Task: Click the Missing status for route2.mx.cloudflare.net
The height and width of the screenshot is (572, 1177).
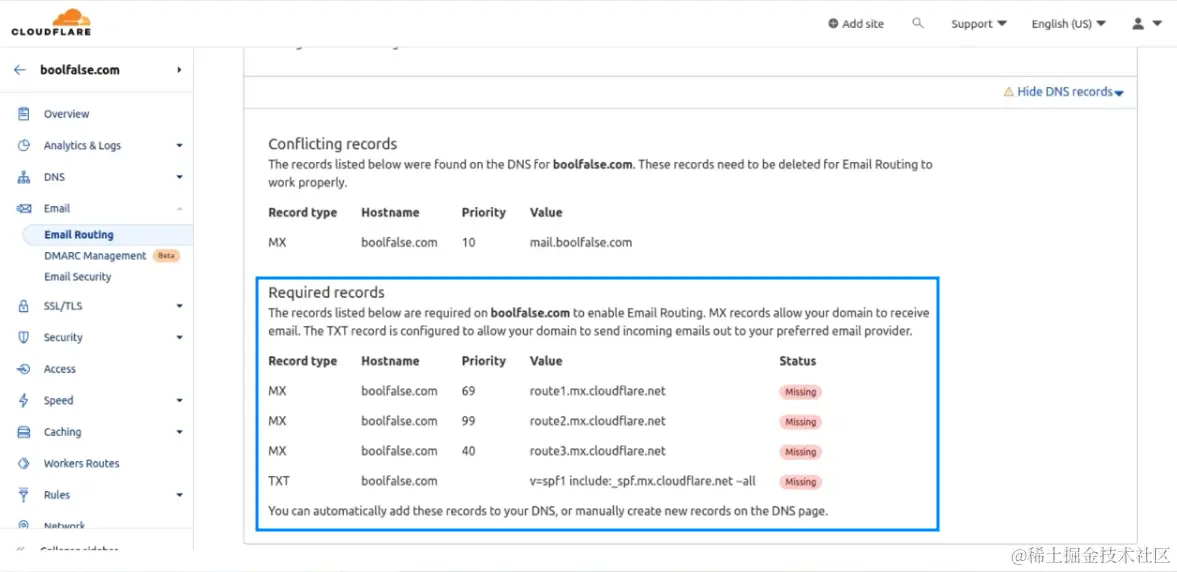Action: pos(800,422)
